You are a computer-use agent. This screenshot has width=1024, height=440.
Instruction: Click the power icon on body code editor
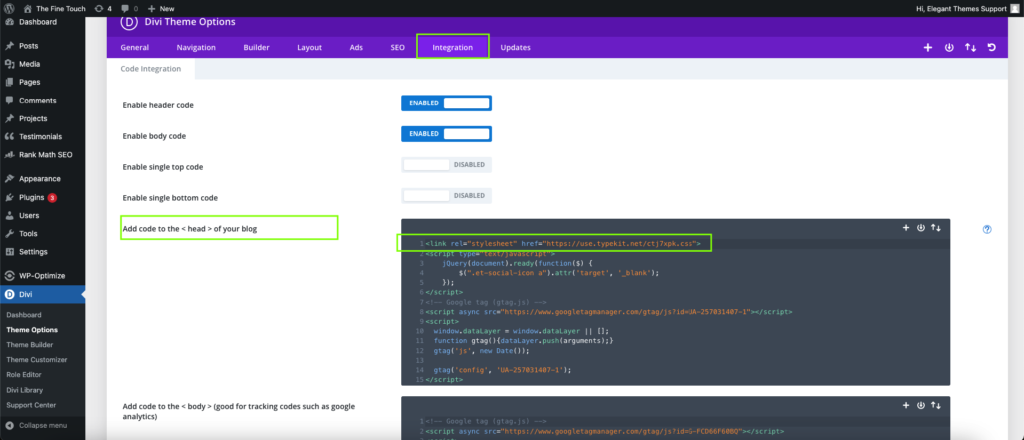921,405
